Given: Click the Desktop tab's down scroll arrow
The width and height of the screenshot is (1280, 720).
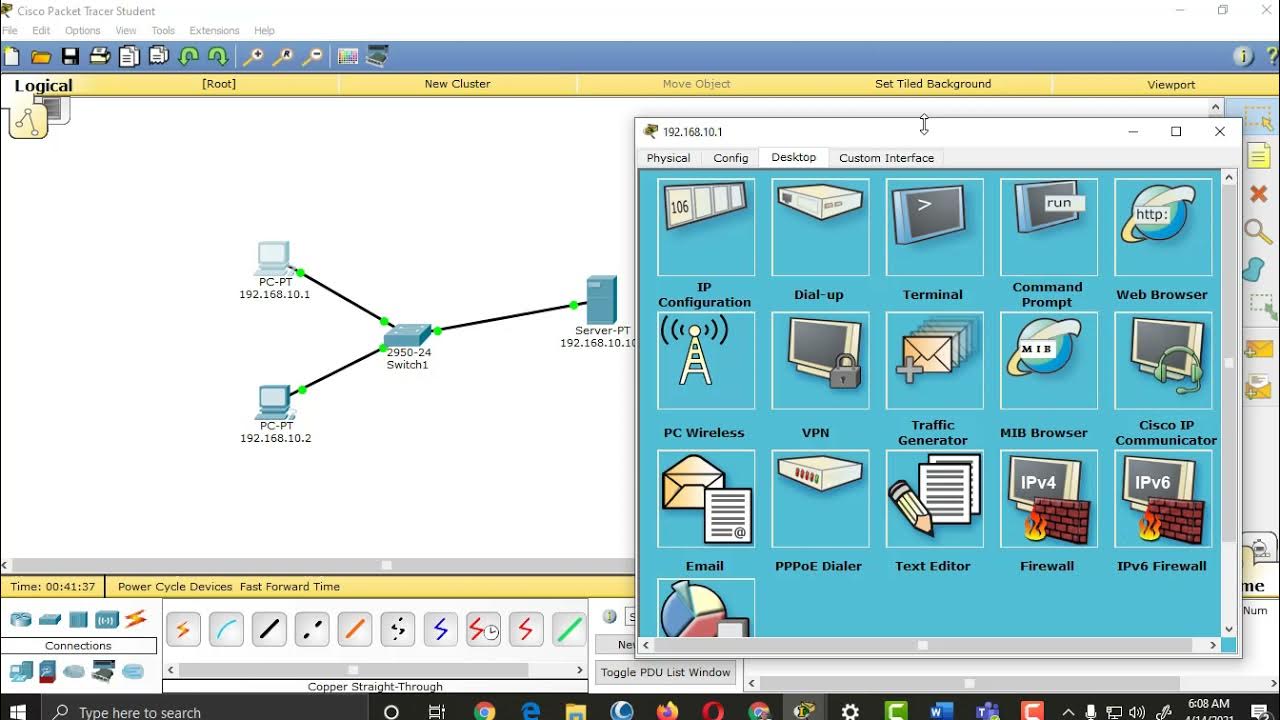Looking at the screenshot, I should click(x=1229, y=629).
